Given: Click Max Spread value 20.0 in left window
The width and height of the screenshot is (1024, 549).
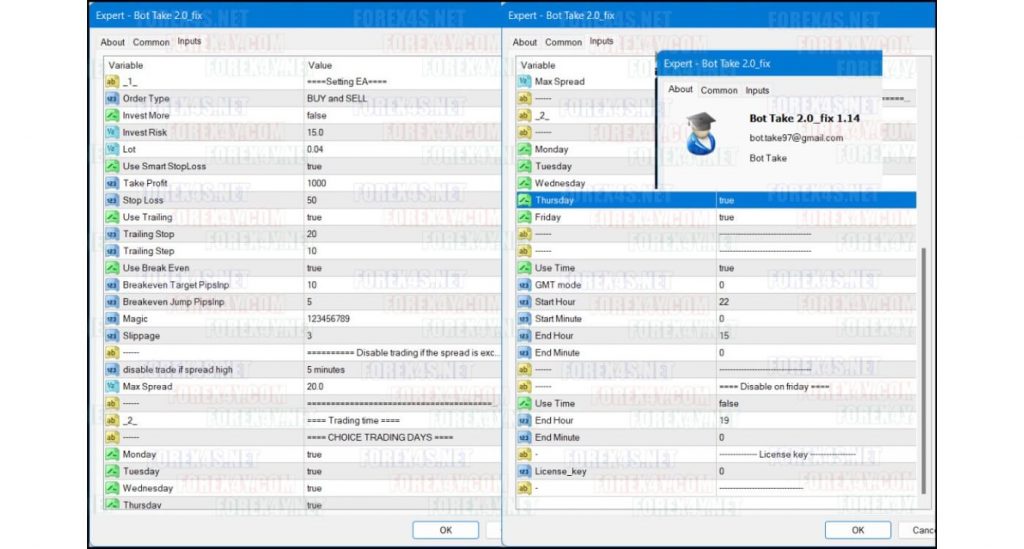Looking at the screenshot, I should pyautogui.click(x=315, y=387).
